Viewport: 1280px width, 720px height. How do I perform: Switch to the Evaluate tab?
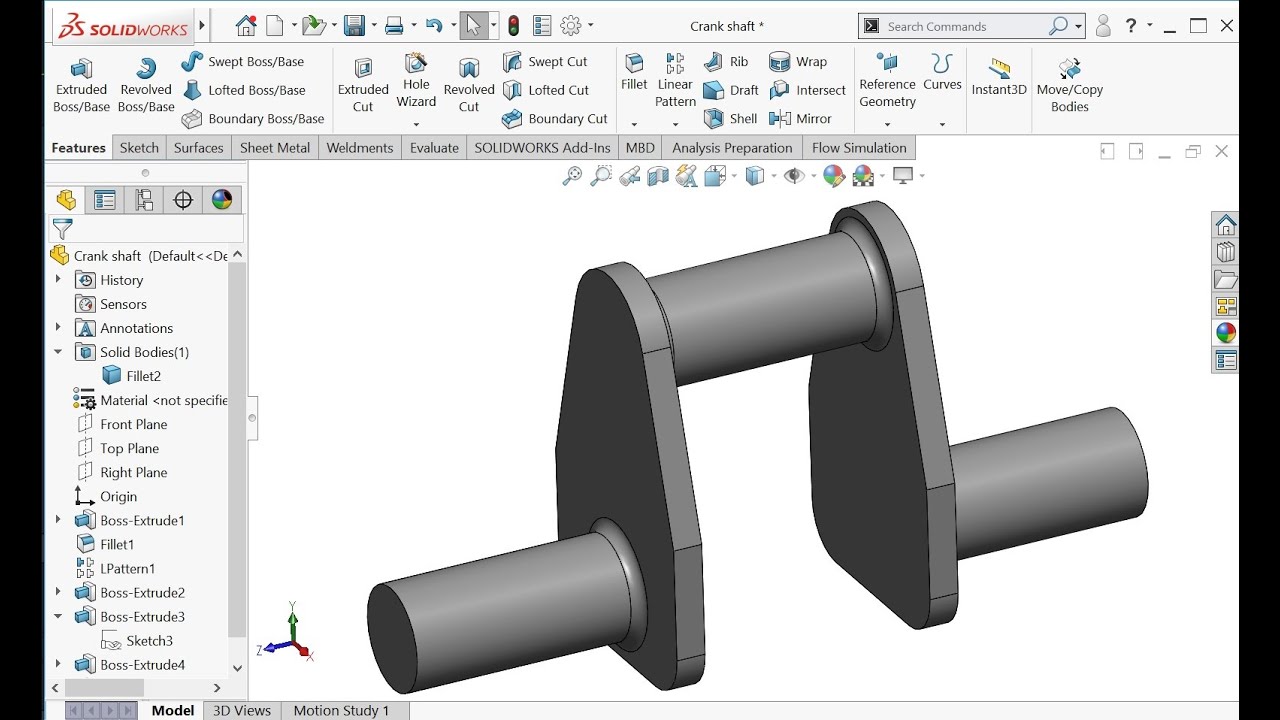coord(434,148)
